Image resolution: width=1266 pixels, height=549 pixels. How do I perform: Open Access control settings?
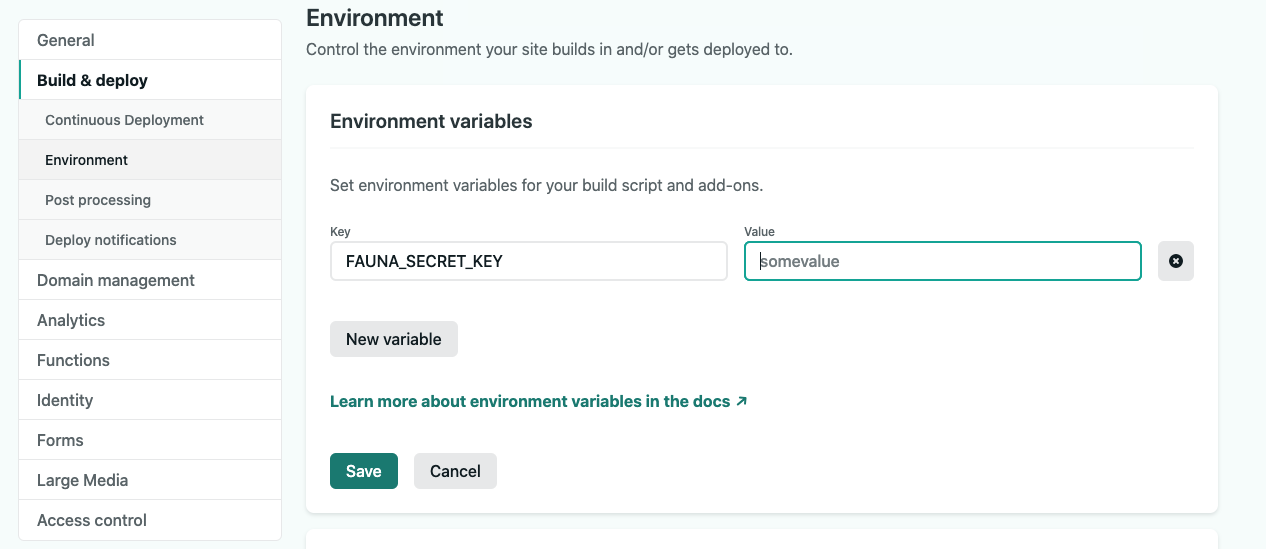[150, 520]
